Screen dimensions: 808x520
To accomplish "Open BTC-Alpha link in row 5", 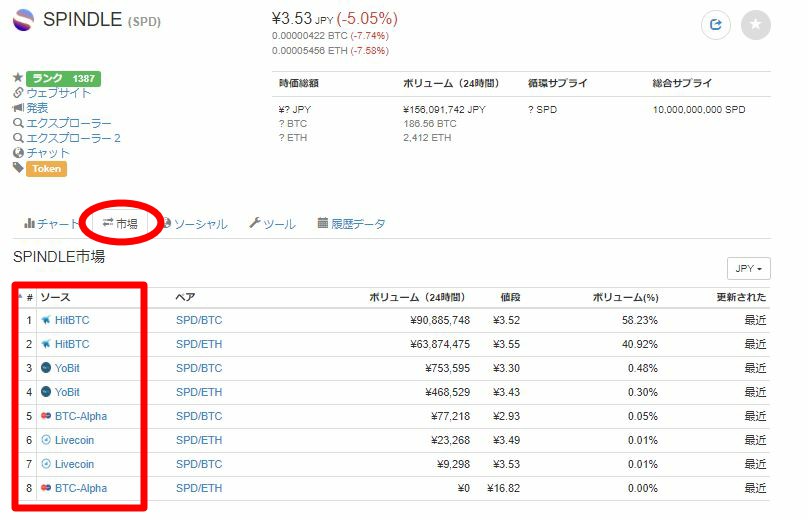I will tap(81, 416).
